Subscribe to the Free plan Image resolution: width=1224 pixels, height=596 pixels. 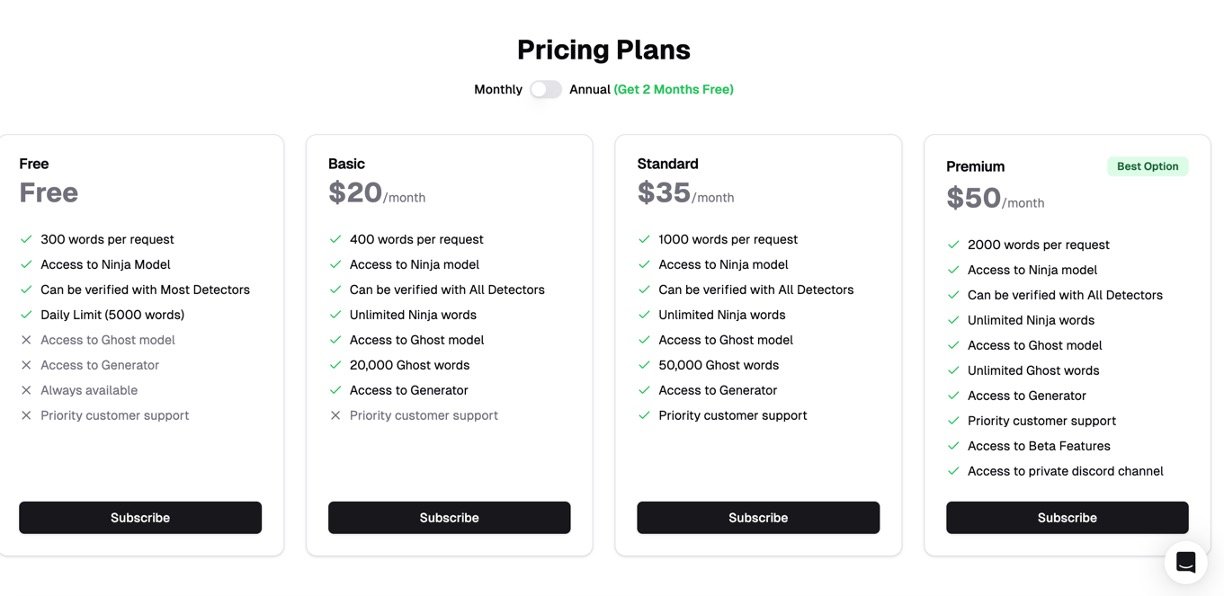click(140, 518)
